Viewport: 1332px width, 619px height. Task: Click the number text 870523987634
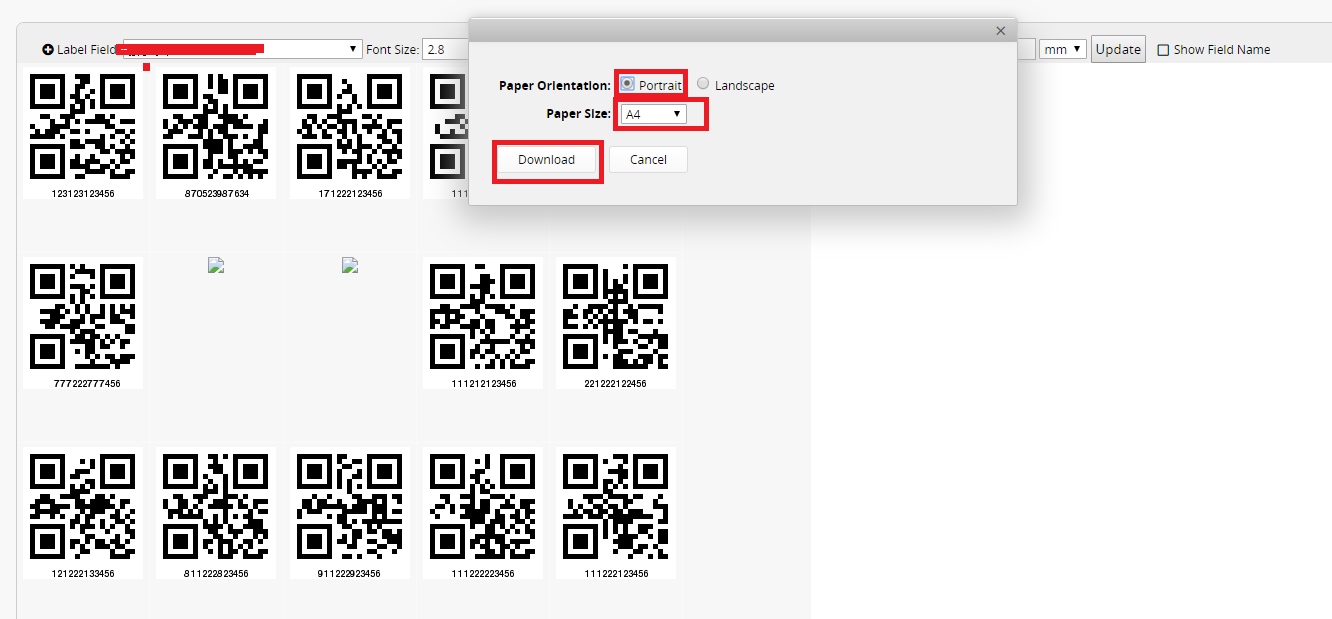217,194
